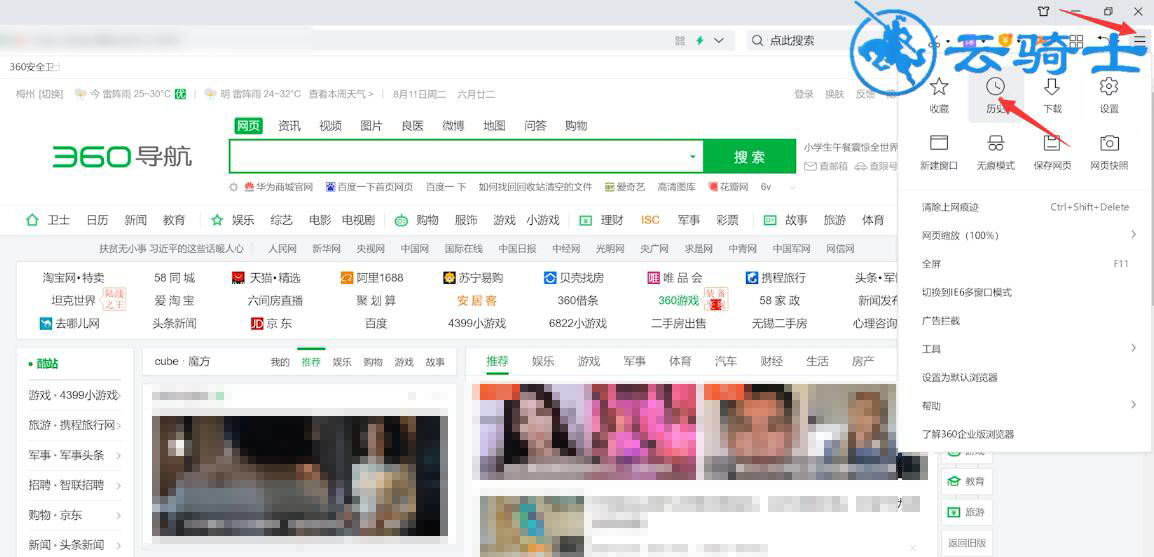The height and width of the screenshot is (557, 1154).
Task: Click 保存网页 save page icon
Action: [1052, 143]
